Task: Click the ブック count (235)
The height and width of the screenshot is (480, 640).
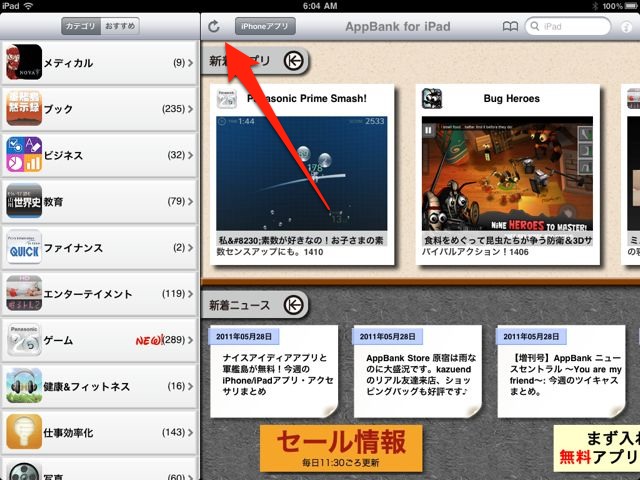Action: point(173,109)
